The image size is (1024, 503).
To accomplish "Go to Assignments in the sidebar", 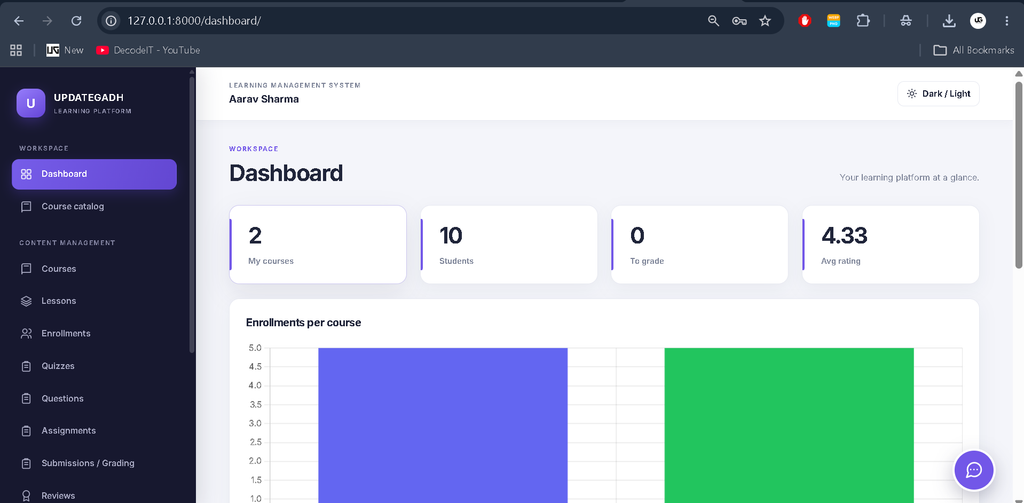I will point(94,430).
